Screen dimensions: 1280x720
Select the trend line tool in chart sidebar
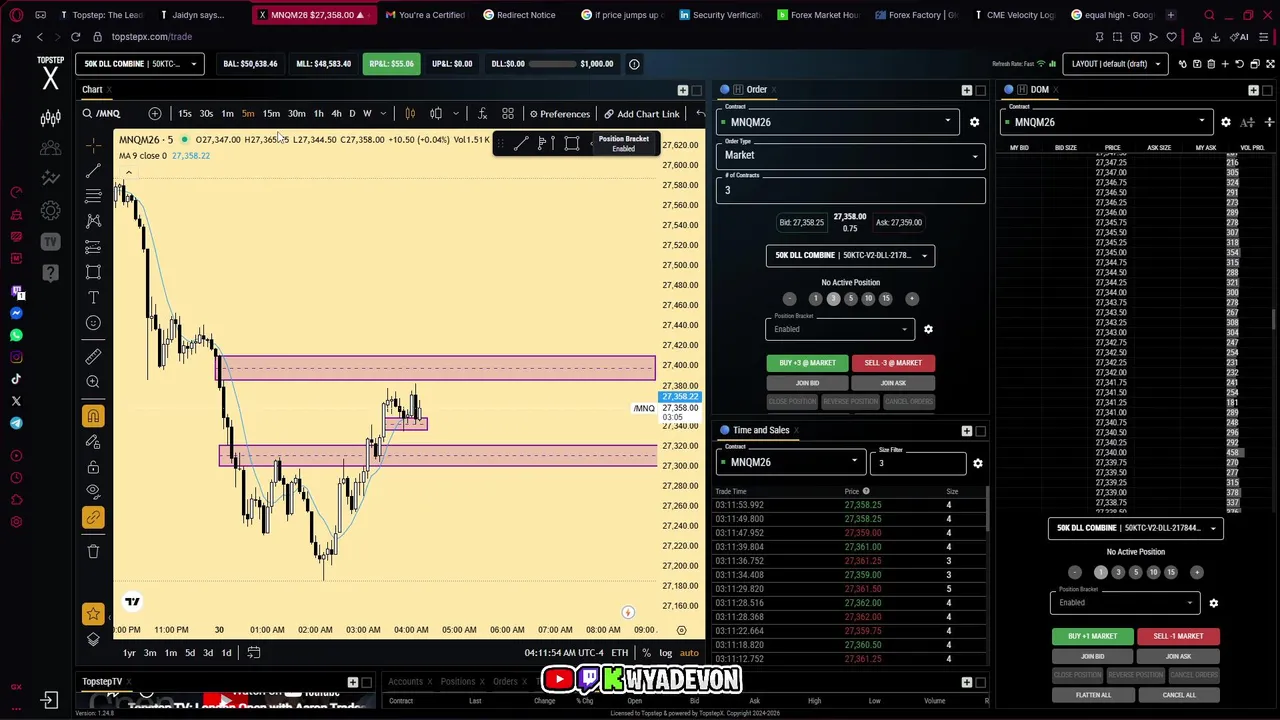tap(93, 170)
